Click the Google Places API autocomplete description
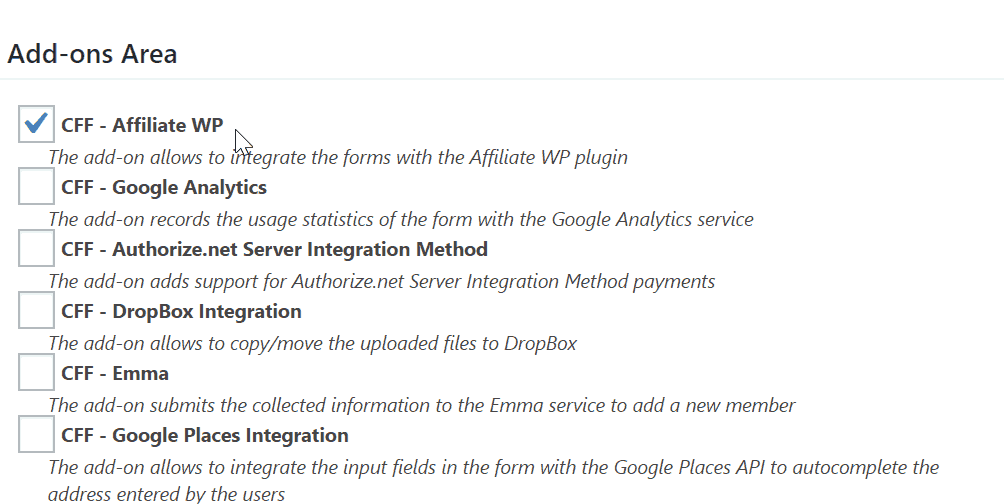Viewport: 1004px width, 504px height. tap(494, 480)
